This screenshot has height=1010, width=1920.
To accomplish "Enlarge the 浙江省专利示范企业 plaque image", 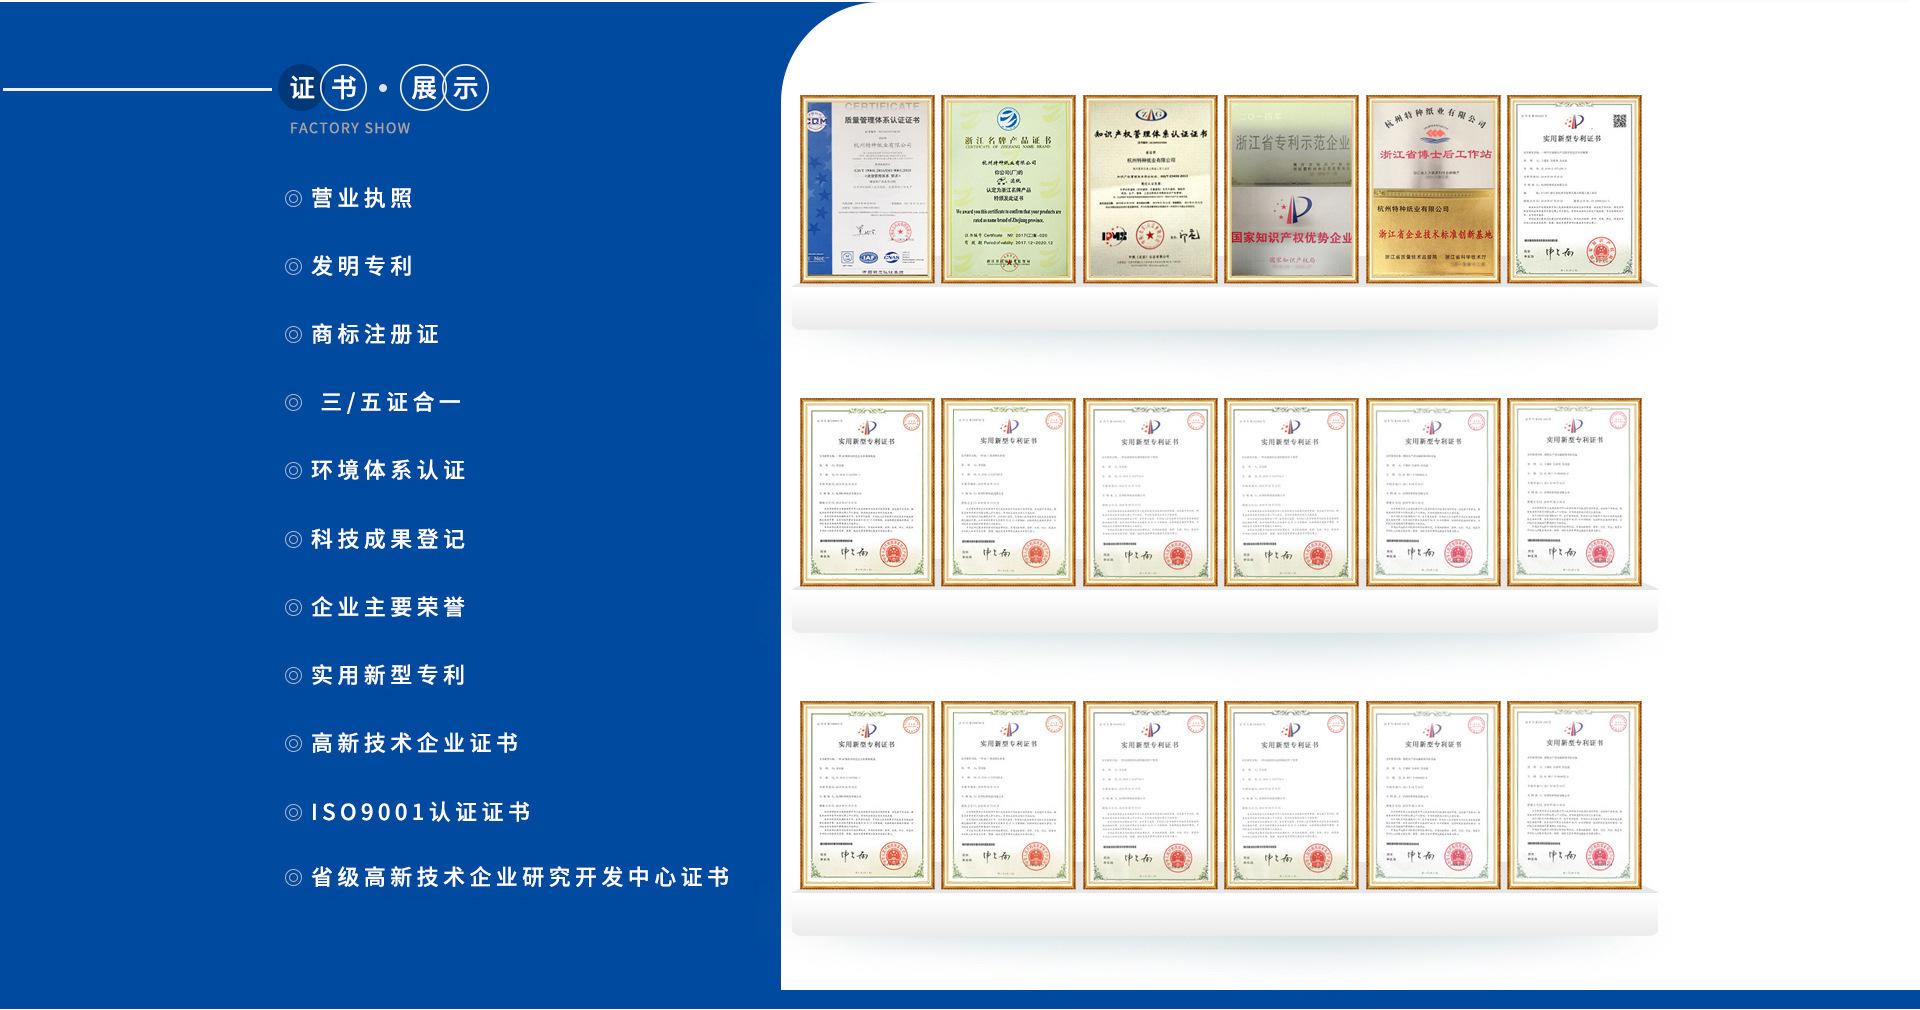I will coord(1291,189).
